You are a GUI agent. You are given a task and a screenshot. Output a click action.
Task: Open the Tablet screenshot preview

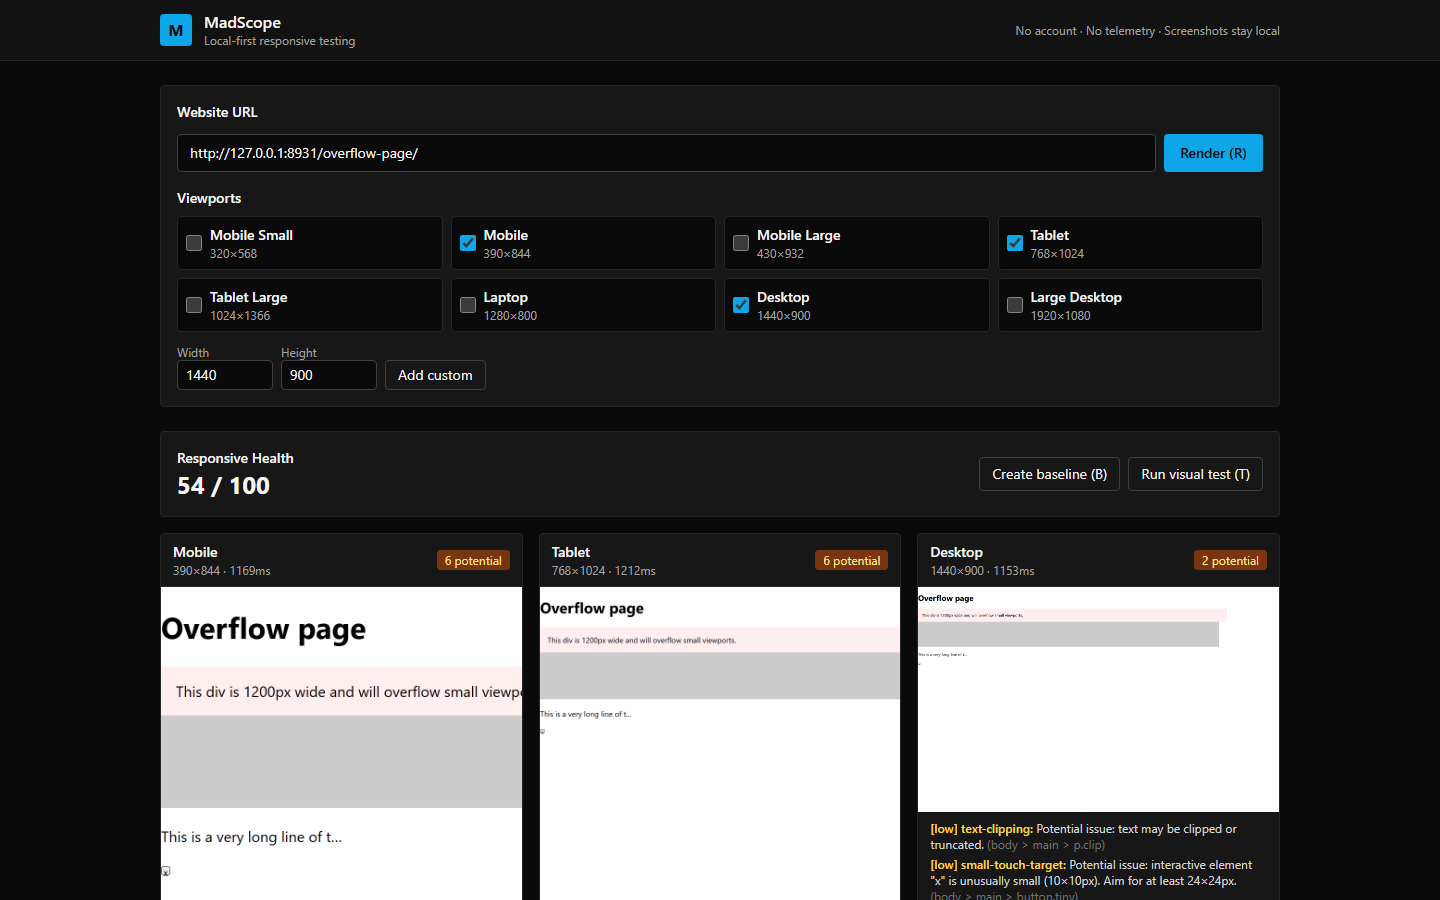720,743
